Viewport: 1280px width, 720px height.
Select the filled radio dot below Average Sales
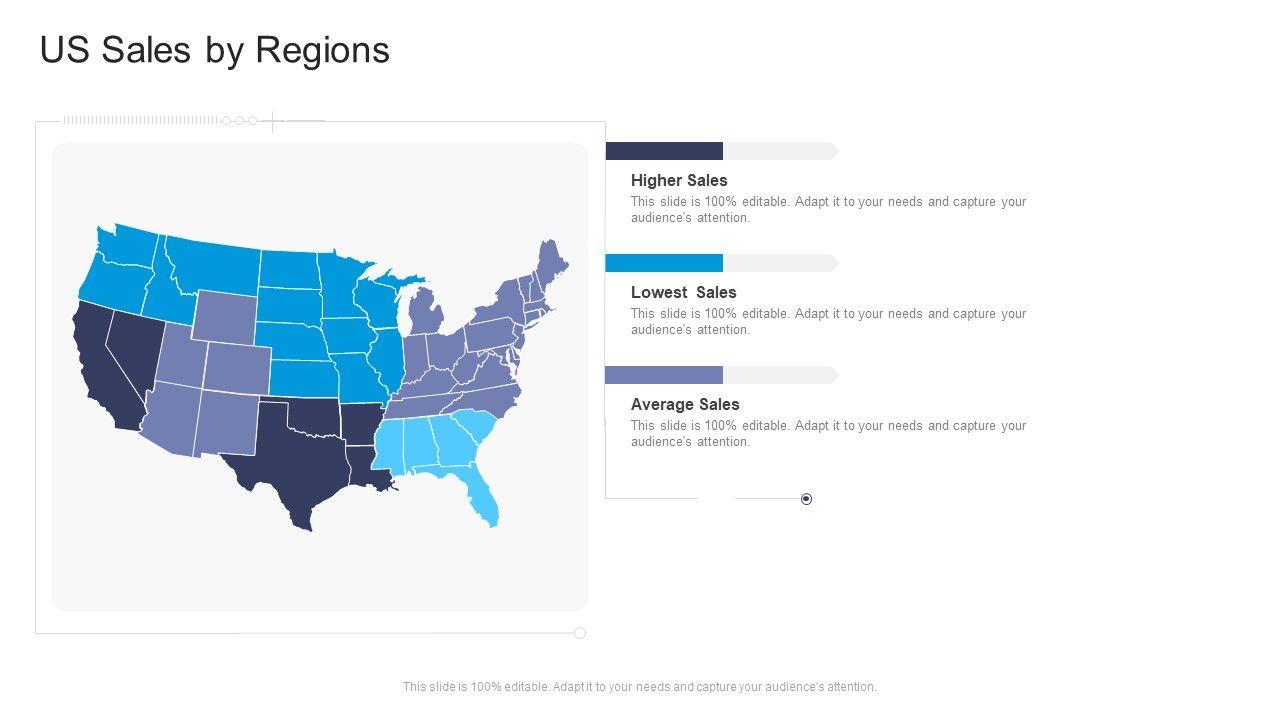(x=806, y=499)
